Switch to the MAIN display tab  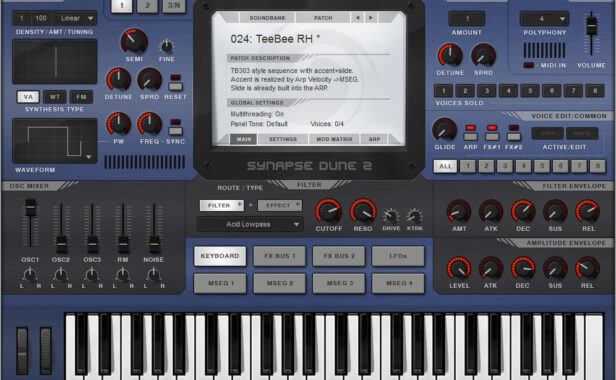(244, 139)
